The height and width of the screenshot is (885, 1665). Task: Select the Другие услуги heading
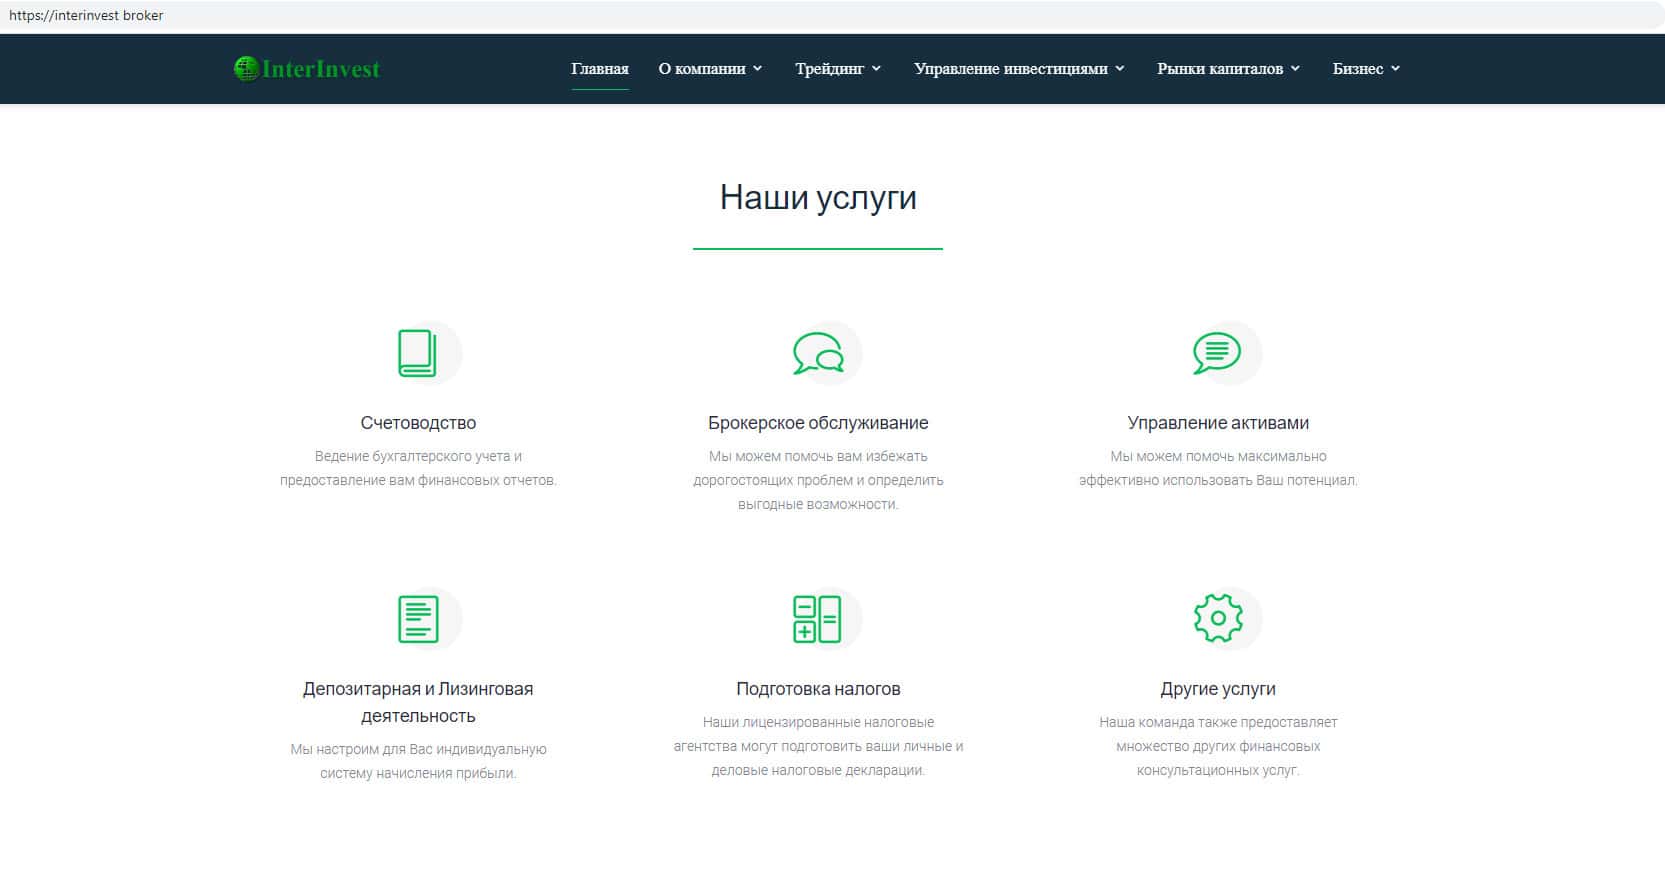[1218, 689]
